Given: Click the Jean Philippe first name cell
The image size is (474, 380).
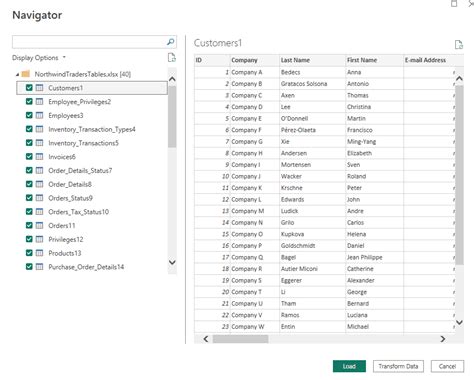Looking at the screenshot, I should point(374,257).
